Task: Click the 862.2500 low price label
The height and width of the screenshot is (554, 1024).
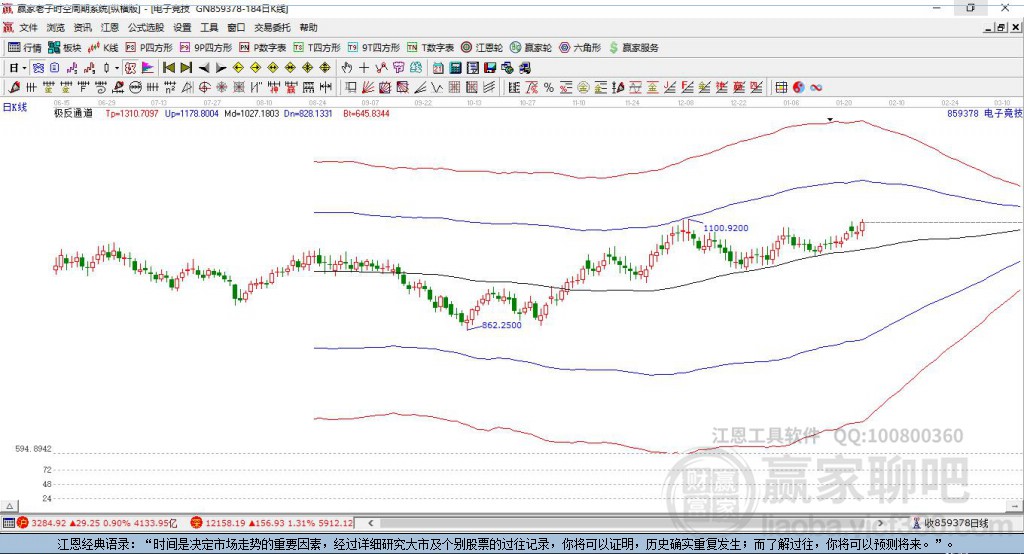Action: 502,325
